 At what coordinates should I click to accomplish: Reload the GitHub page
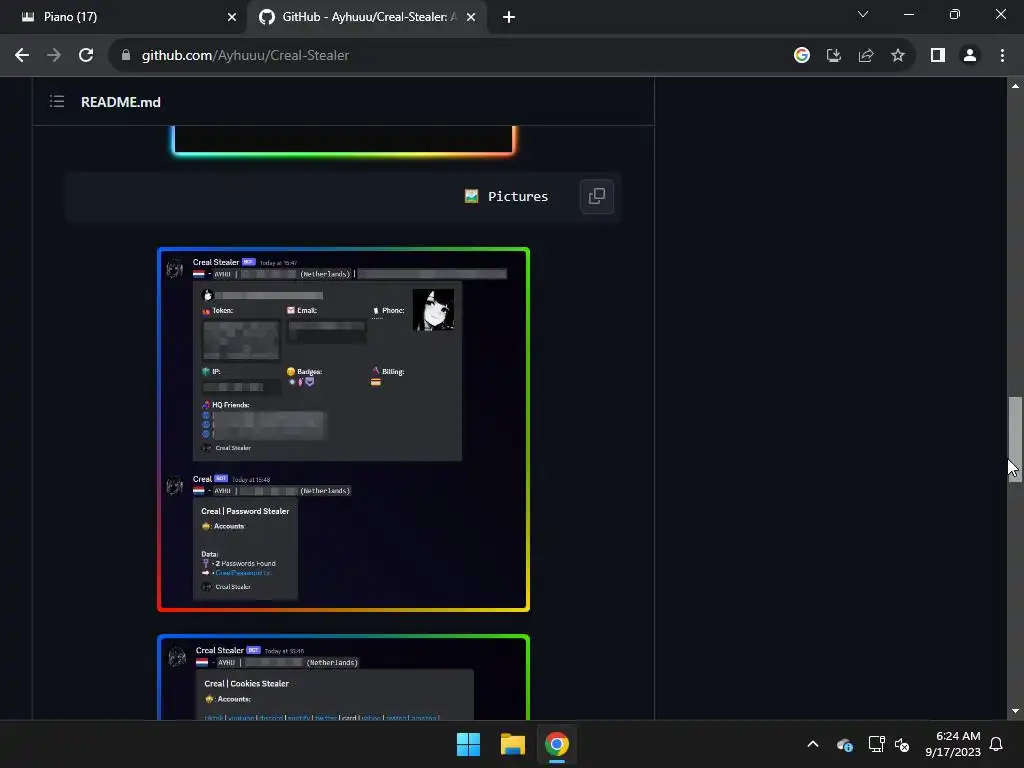click(x=86, y=56)
